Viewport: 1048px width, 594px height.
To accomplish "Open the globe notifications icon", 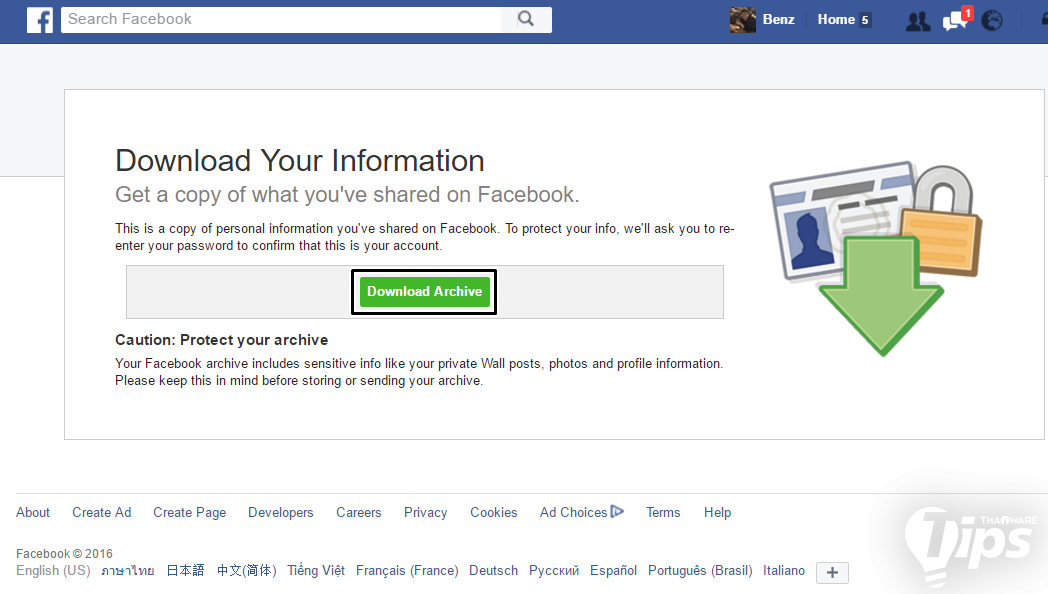I will pos(992,21).
